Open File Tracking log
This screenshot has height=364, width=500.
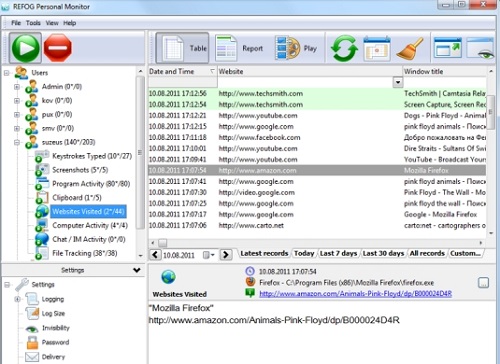[84, 253]
